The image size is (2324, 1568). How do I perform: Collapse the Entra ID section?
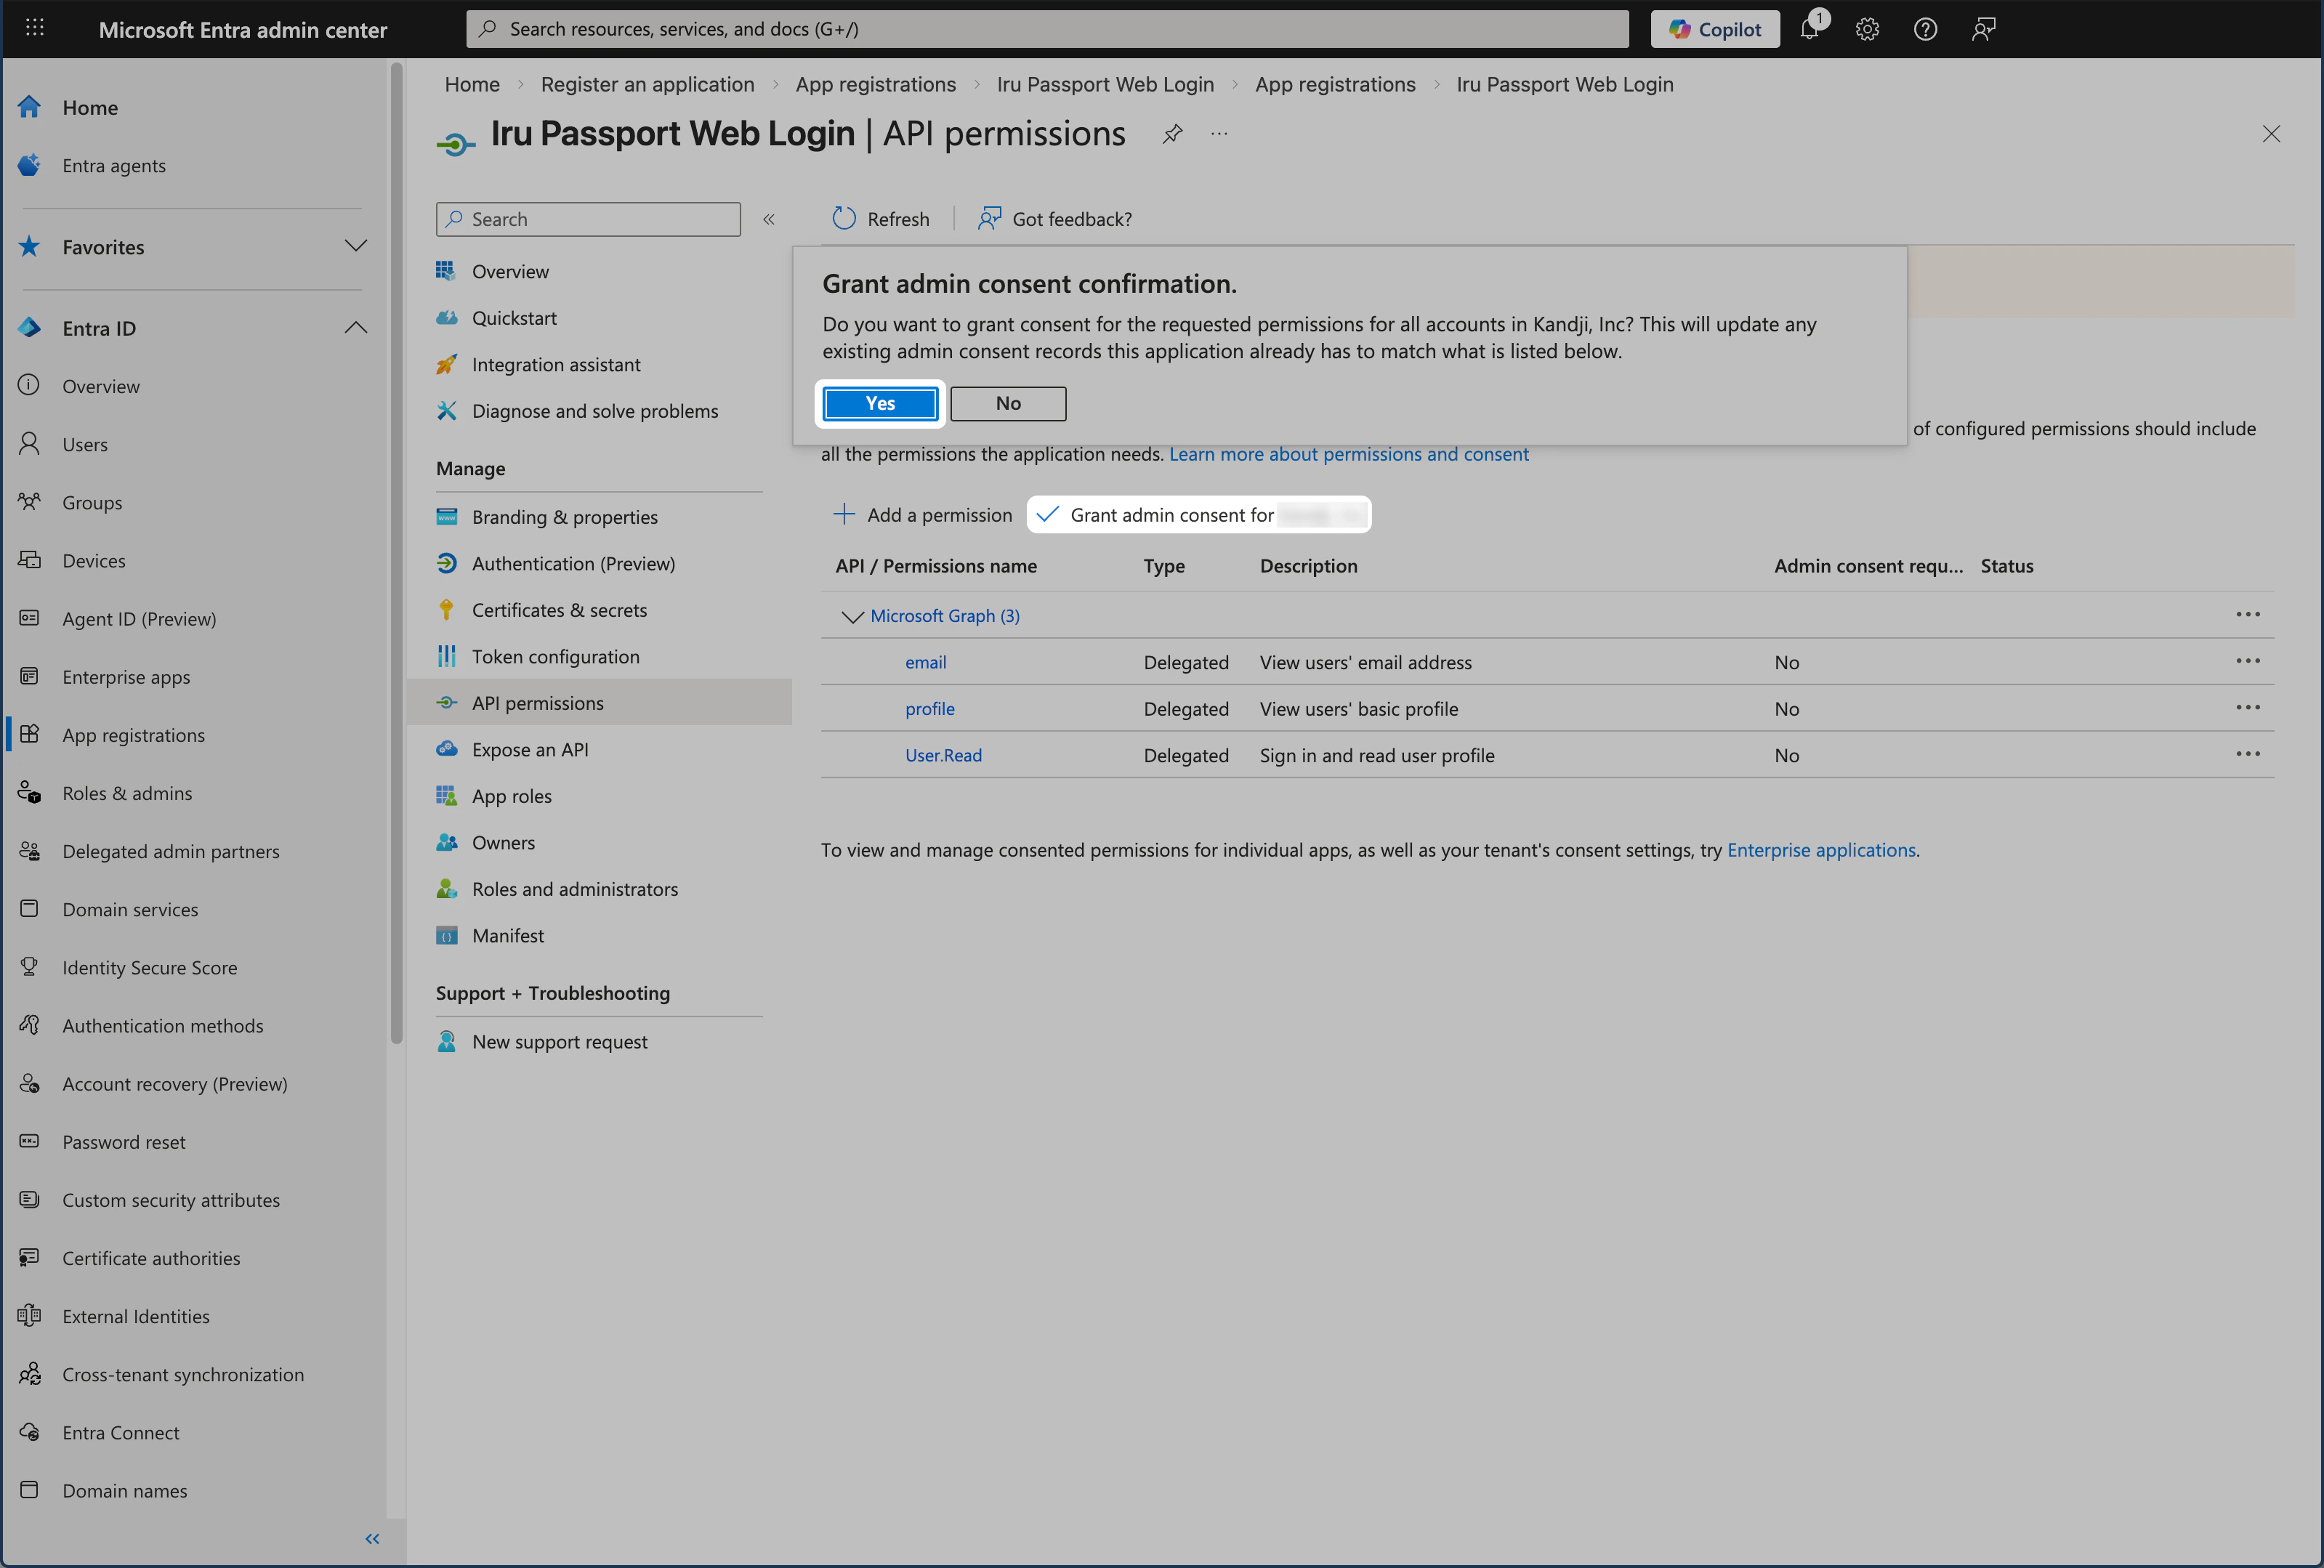356,327
